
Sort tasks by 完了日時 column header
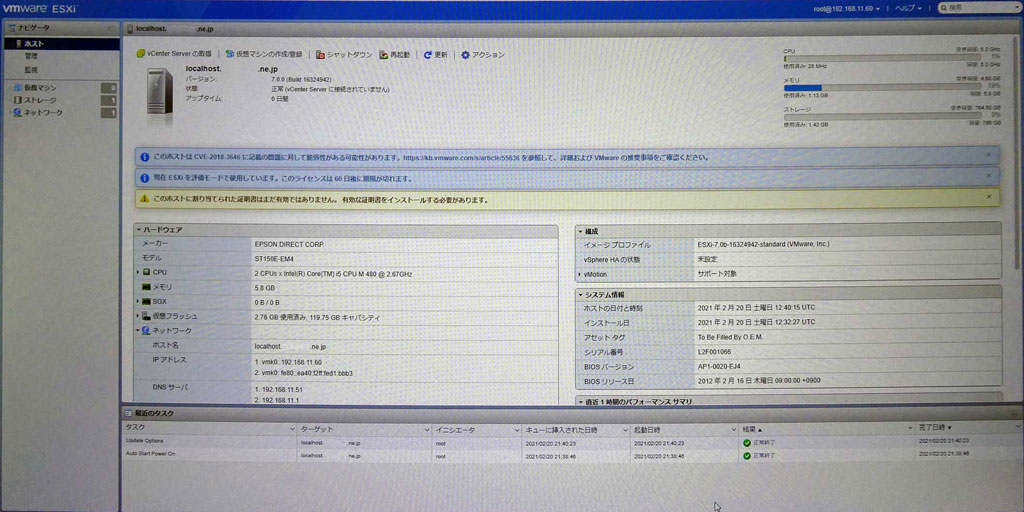[x=968, y=428]
